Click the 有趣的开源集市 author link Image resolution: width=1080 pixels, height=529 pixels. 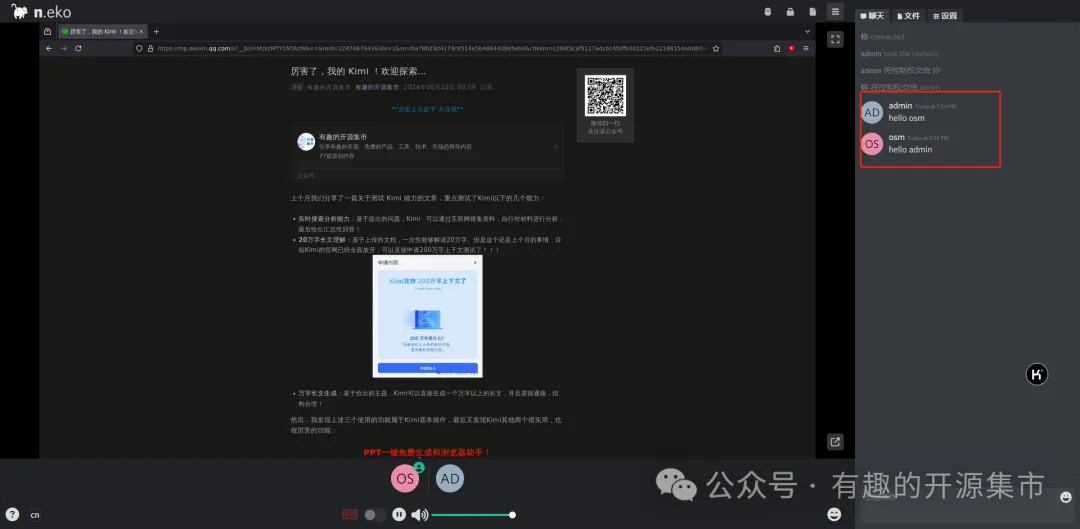pyautogui.click(x=377, y=87)
